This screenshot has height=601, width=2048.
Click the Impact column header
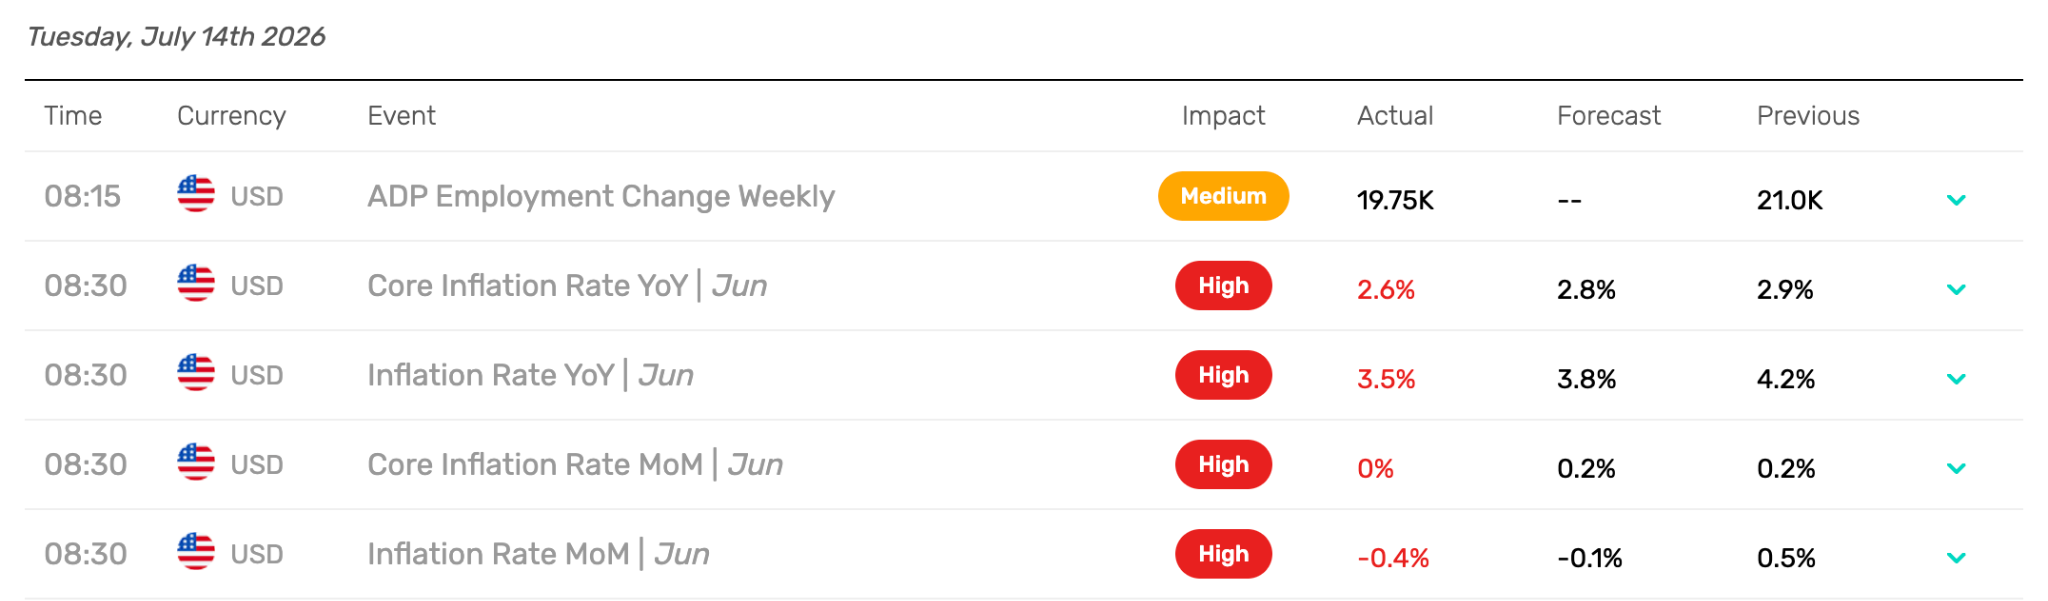coord(1223,116)
